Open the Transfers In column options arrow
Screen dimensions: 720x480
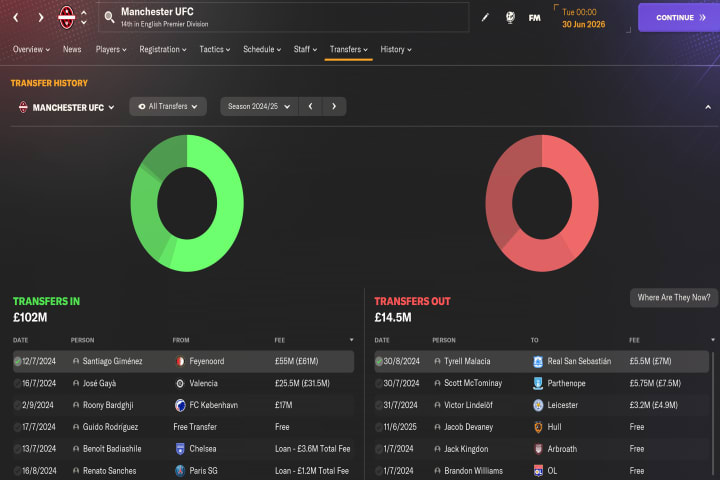click(351, 340)
